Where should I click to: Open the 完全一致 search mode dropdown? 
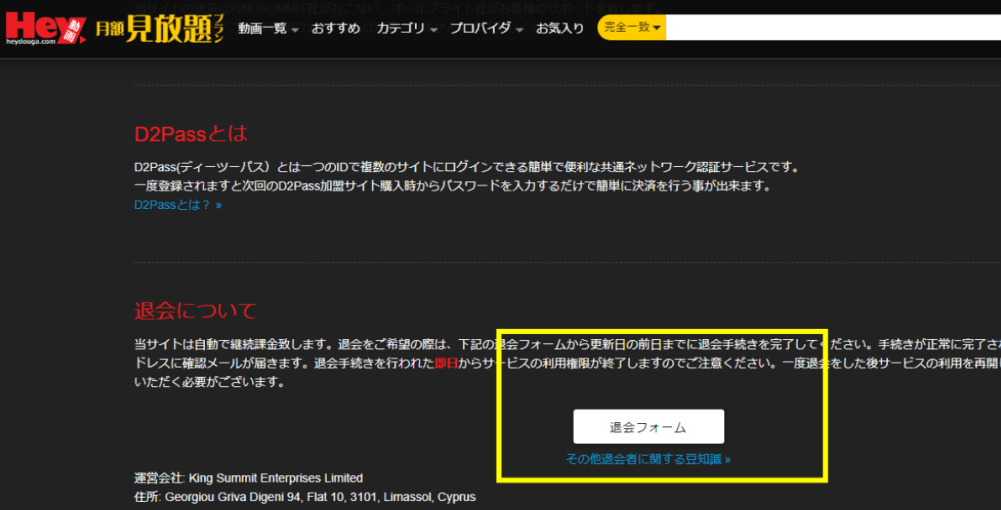631,28
